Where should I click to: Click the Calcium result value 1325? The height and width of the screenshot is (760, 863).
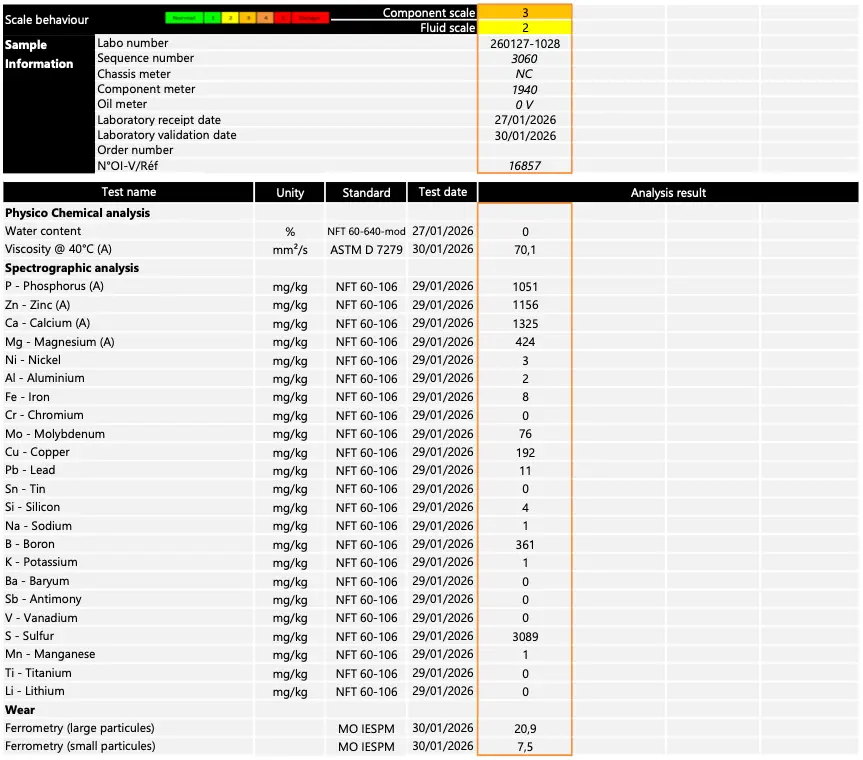pos(525,324)
